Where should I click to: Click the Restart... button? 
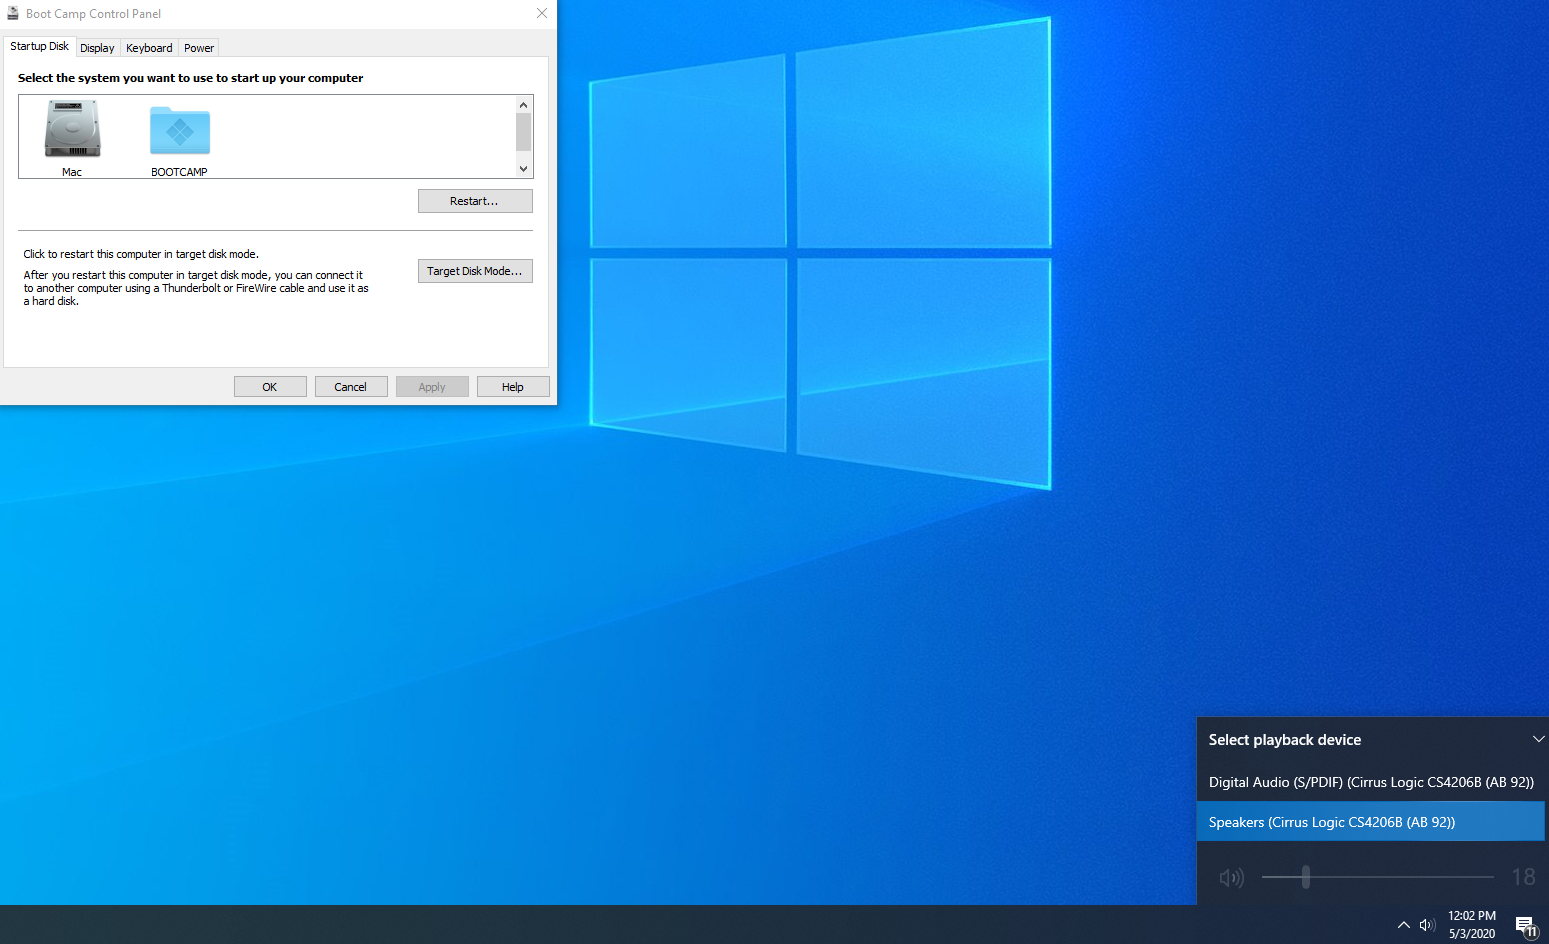pyautogui.click(x=475, y=201)
